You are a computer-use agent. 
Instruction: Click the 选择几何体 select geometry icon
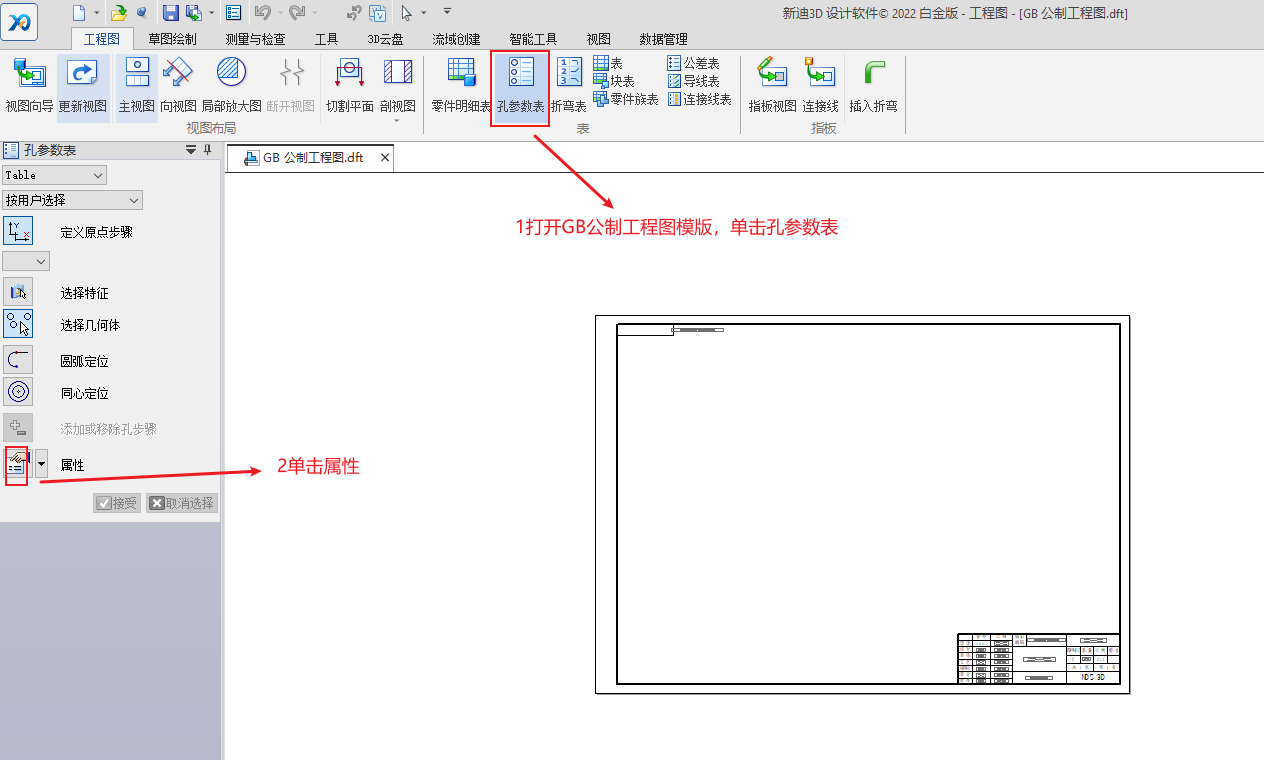tap(18, 324)
